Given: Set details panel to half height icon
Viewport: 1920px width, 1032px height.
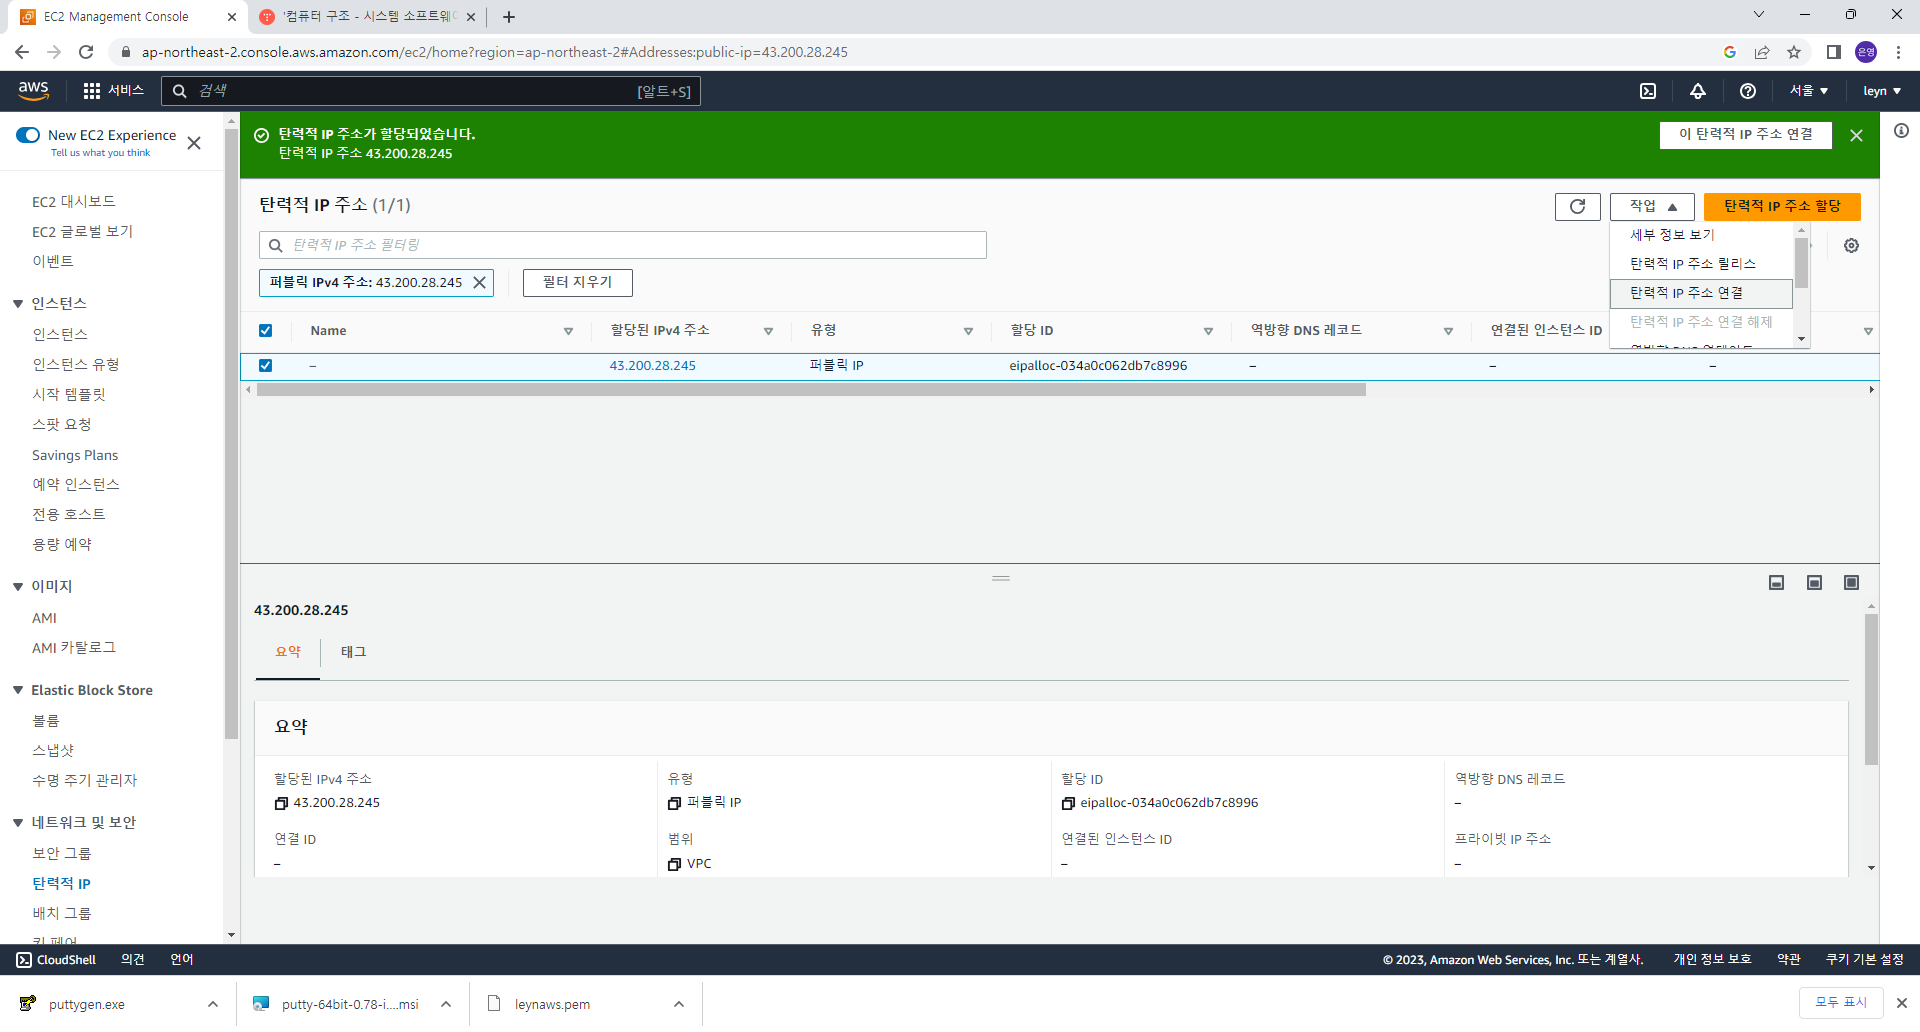Looking at the screenshot, I should click(1815, 583).
